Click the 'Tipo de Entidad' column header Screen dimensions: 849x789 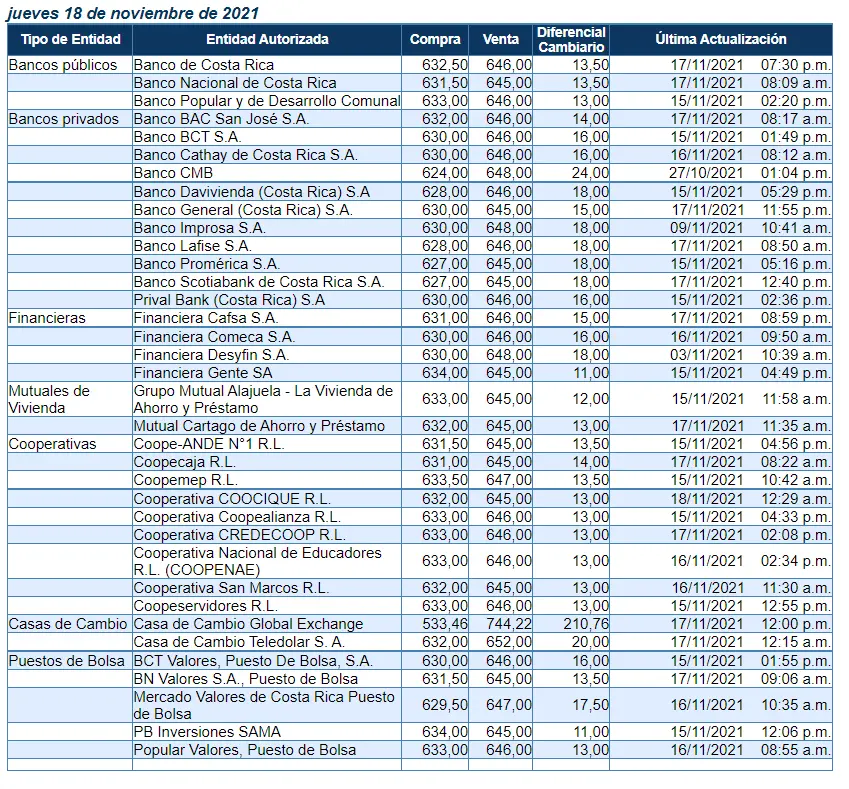70,40
